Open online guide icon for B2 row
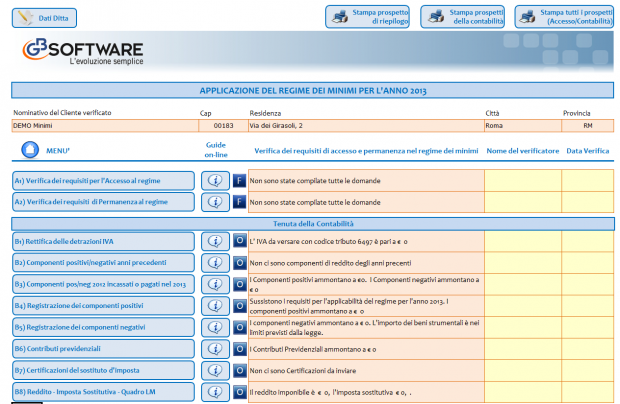 (215, 262)
